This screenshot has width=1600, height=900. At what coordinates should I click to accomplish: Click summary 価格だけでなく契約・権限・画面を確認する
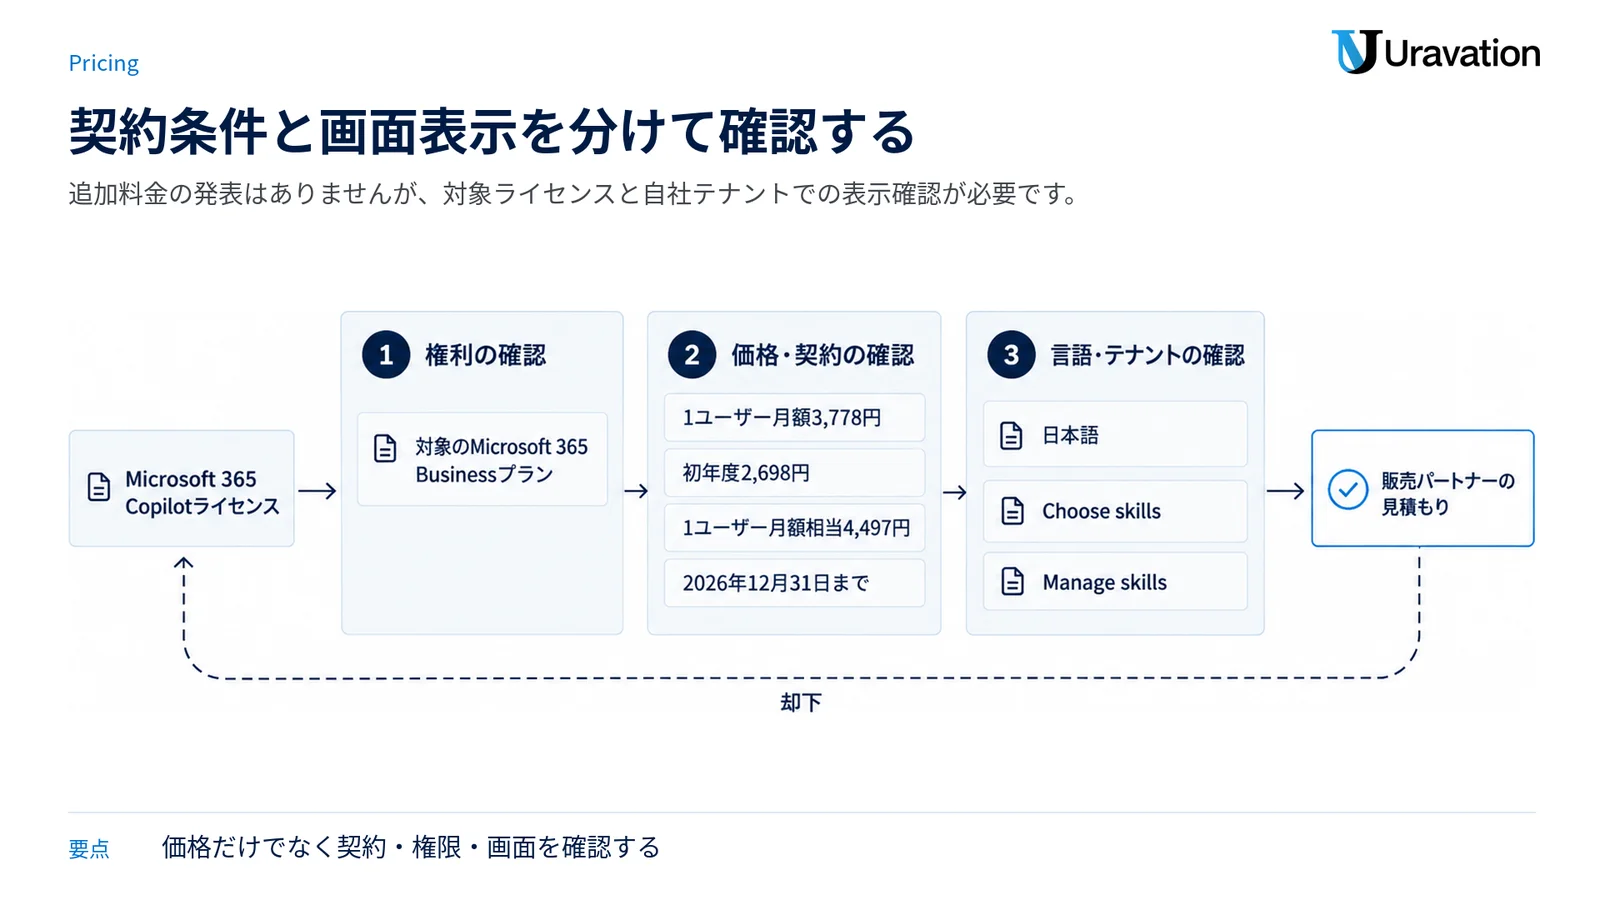coord(411,847)
